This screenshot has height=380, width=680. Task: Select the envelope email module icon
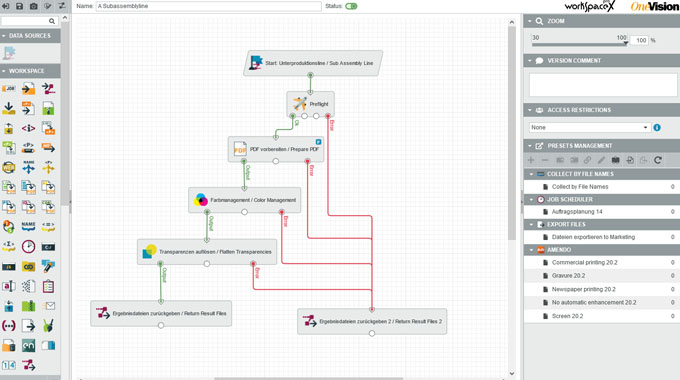click(x=48, y=306)
